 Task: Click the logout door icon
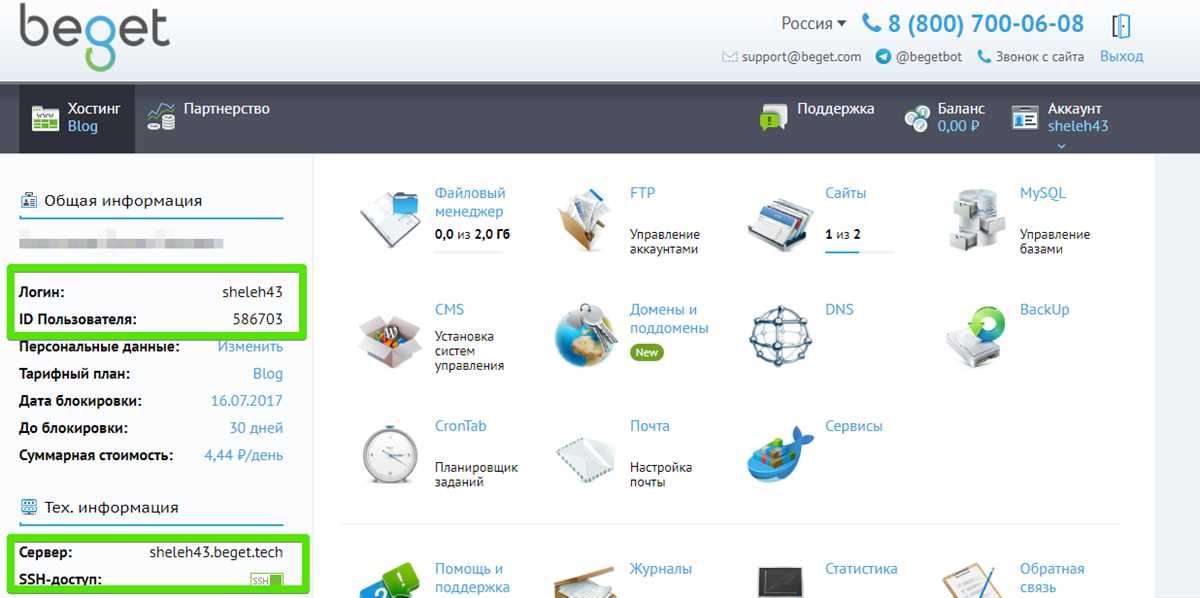pos(1121,25)
